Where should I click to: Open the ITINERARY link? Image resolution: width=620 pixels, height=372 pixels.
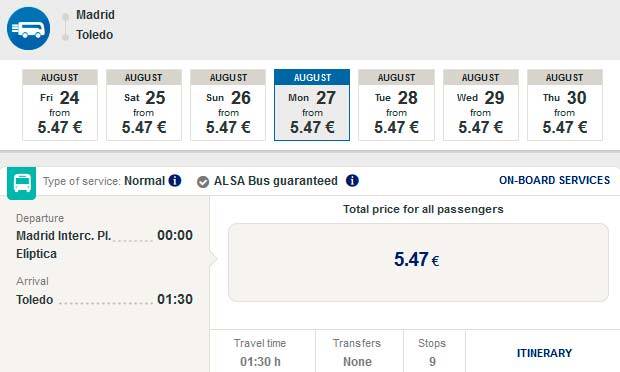tap(544, 353)
